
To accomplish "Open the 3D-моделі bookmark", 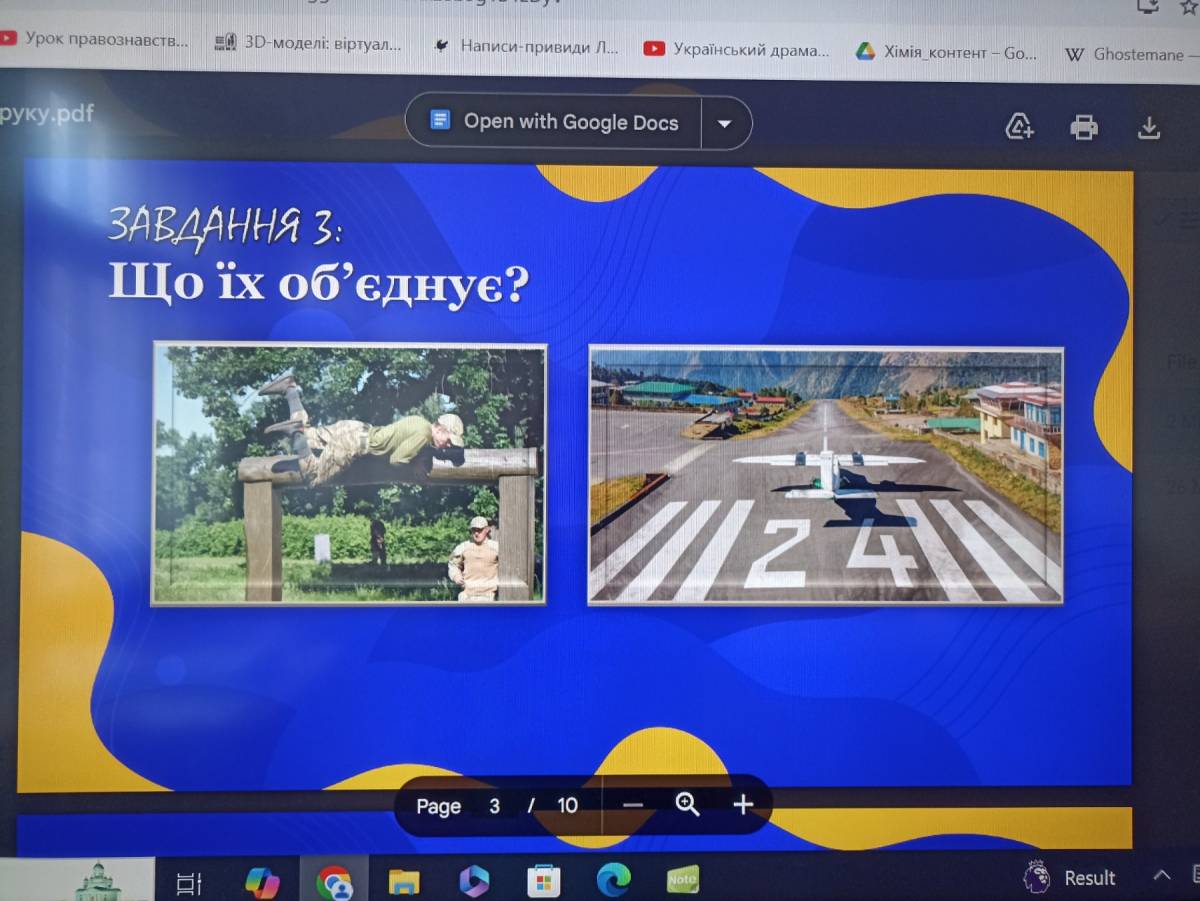I will (309, 44).
